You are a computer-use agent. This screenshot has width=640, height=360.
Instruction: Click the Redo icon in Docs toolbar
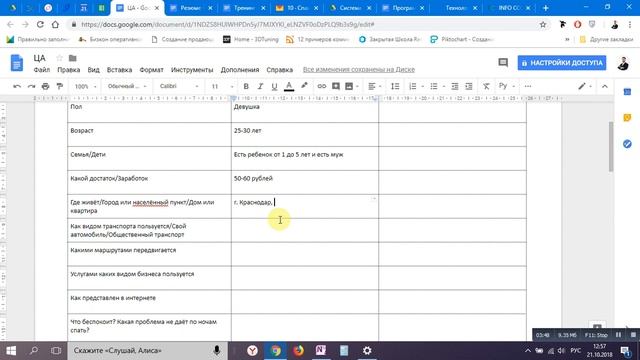pos(31,87)
